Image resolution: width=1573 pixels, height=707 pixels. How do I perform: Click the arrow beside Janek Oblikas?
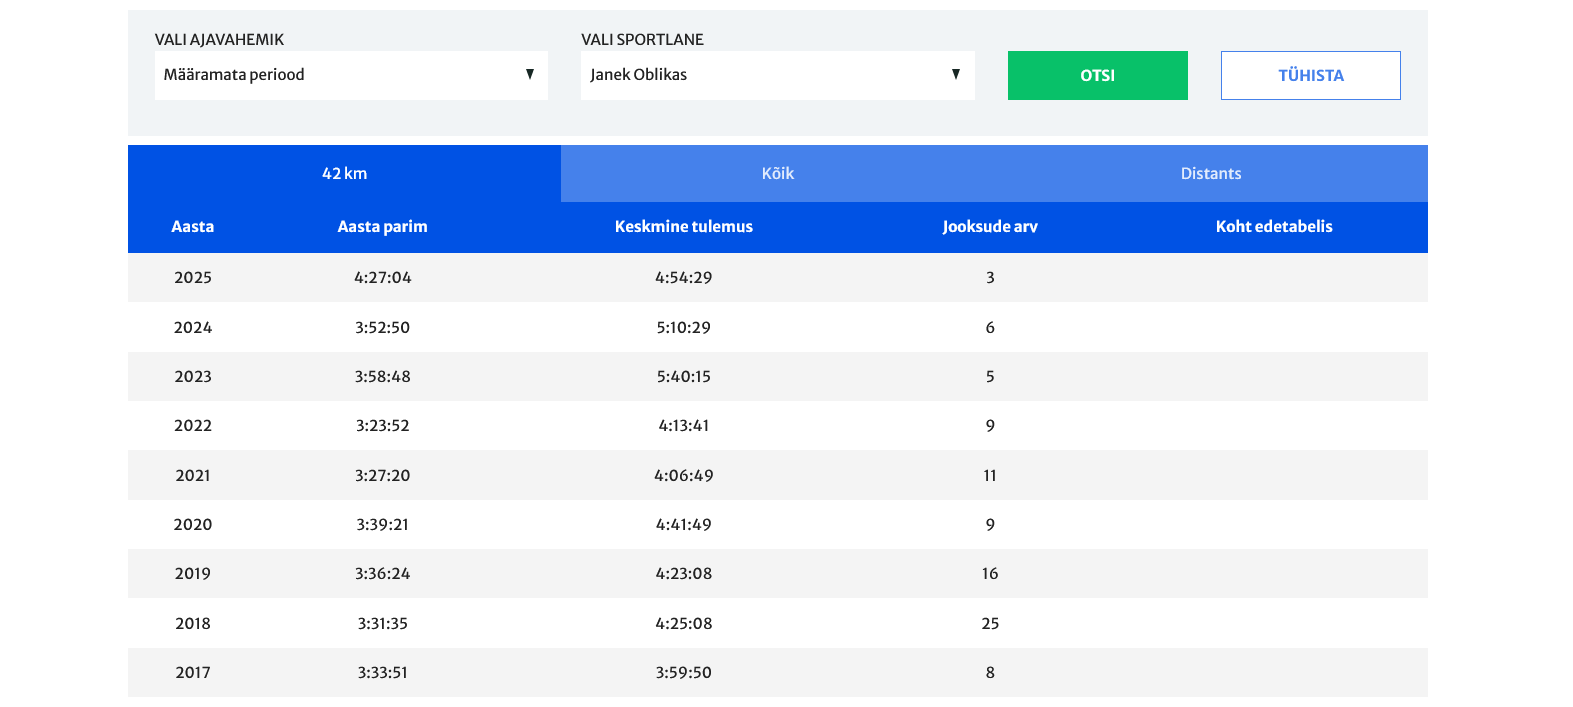[x=956, y=75]
